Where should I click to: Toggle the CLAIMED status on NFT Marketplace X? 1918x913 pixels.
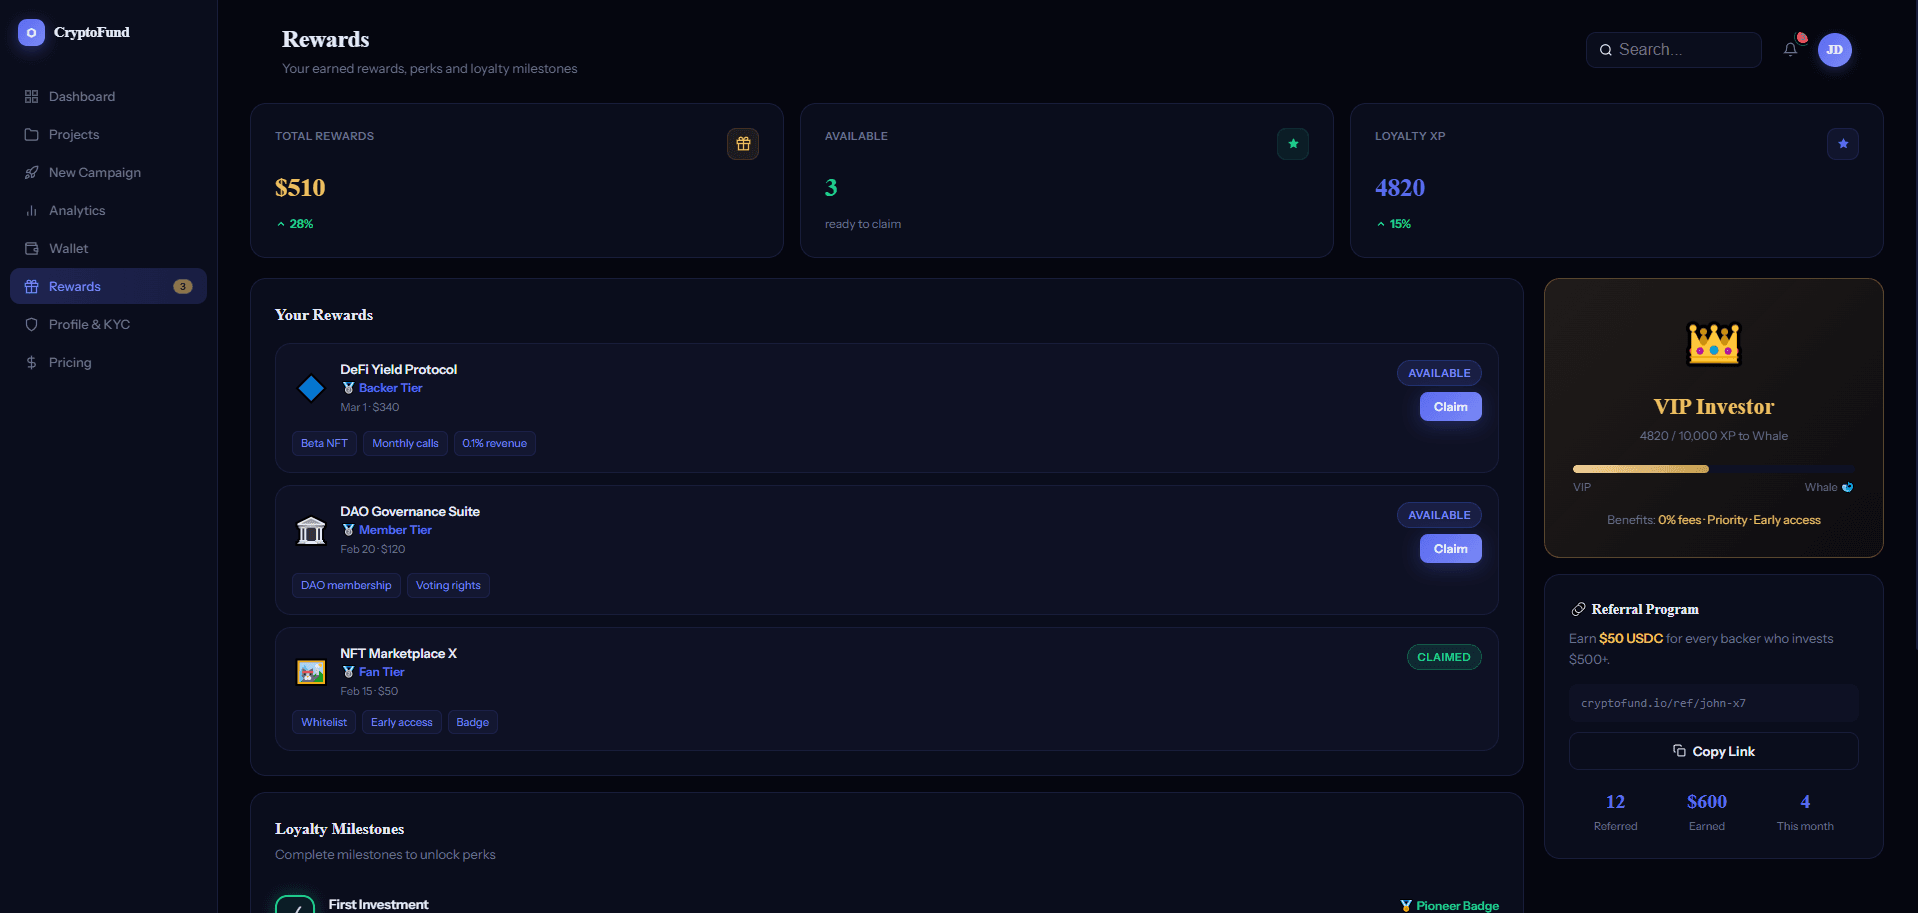tap(1443, 656)
